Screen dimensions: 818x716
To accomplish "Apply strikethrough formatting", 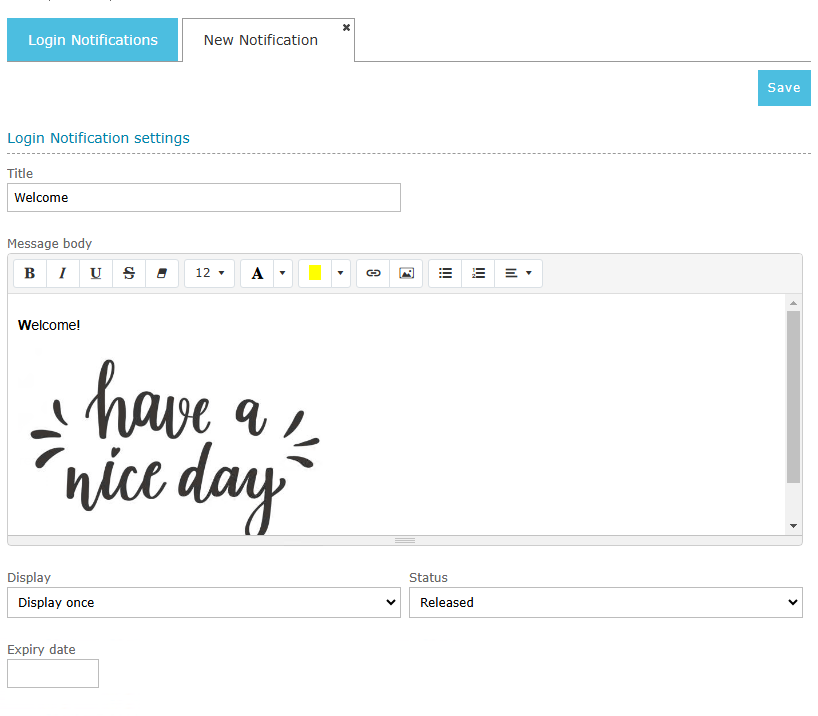I will pyautogui.click(x=129, y=273).
